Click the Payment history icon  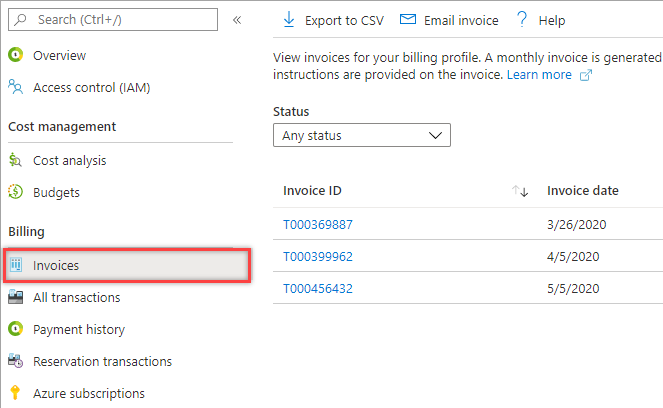point(15,329)
